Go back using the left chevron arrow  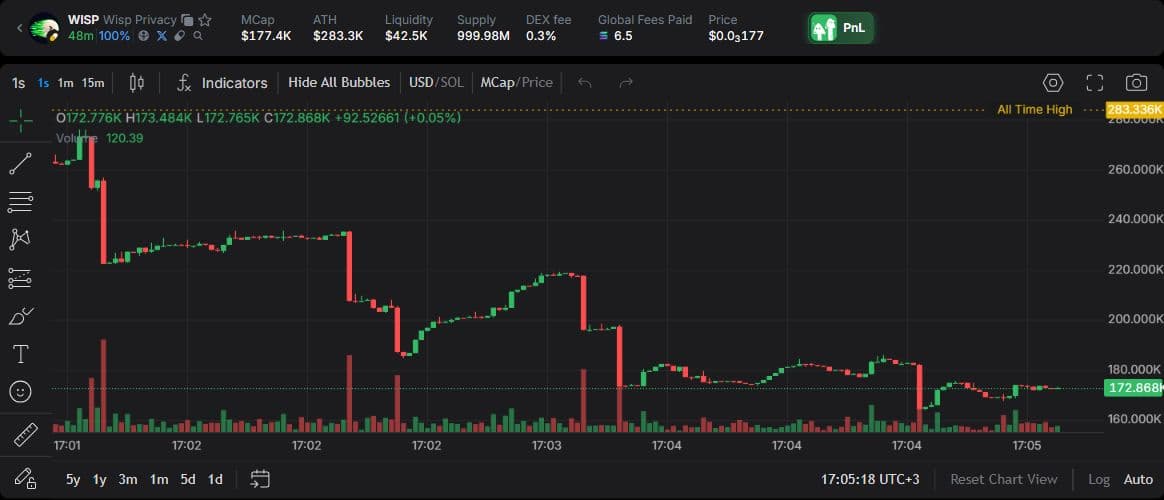point(19,28)
